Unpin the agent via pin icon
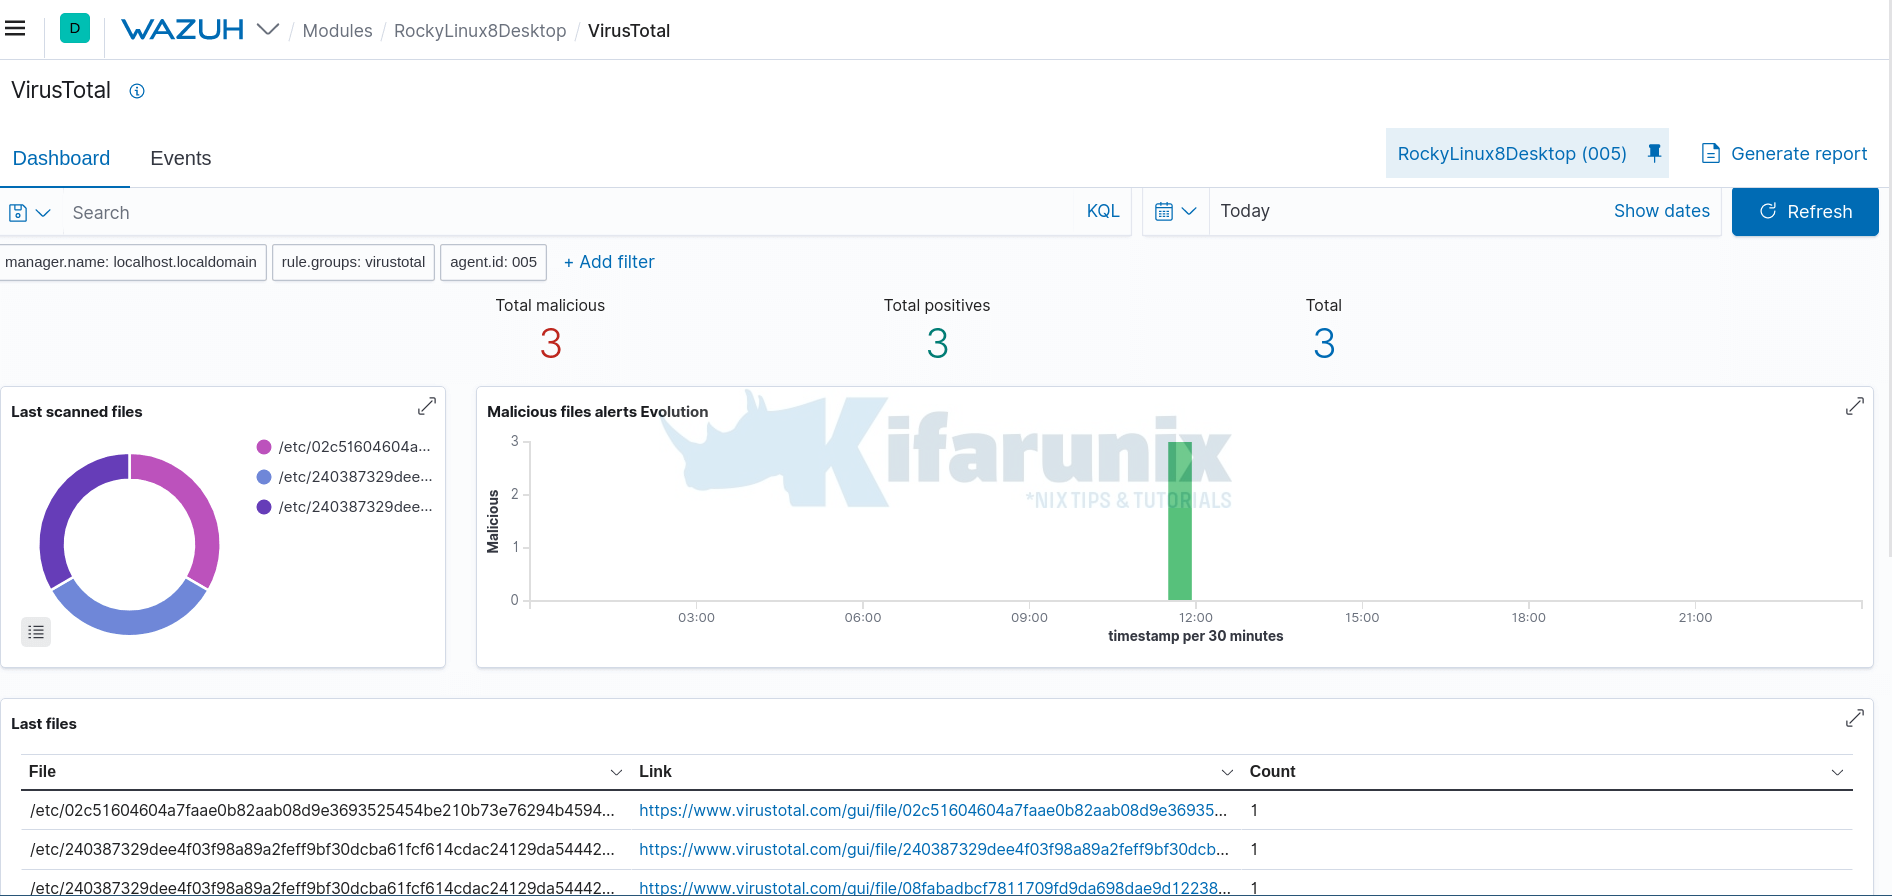This screenshot has height=896, width=1892. pyautogui.click(x=1654, y=153)
